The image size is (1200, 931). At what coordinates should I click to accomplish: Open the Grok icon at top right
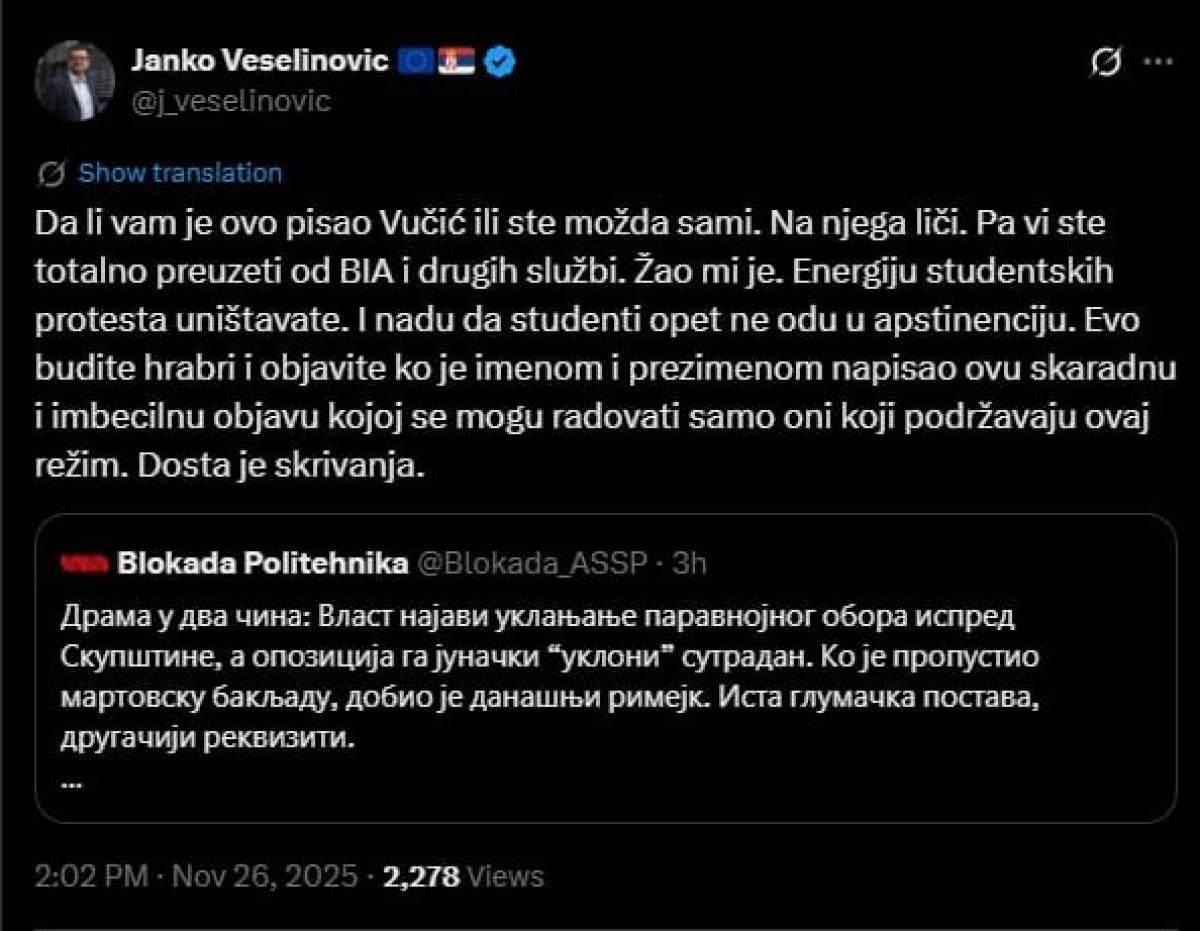coord(1106,62)
